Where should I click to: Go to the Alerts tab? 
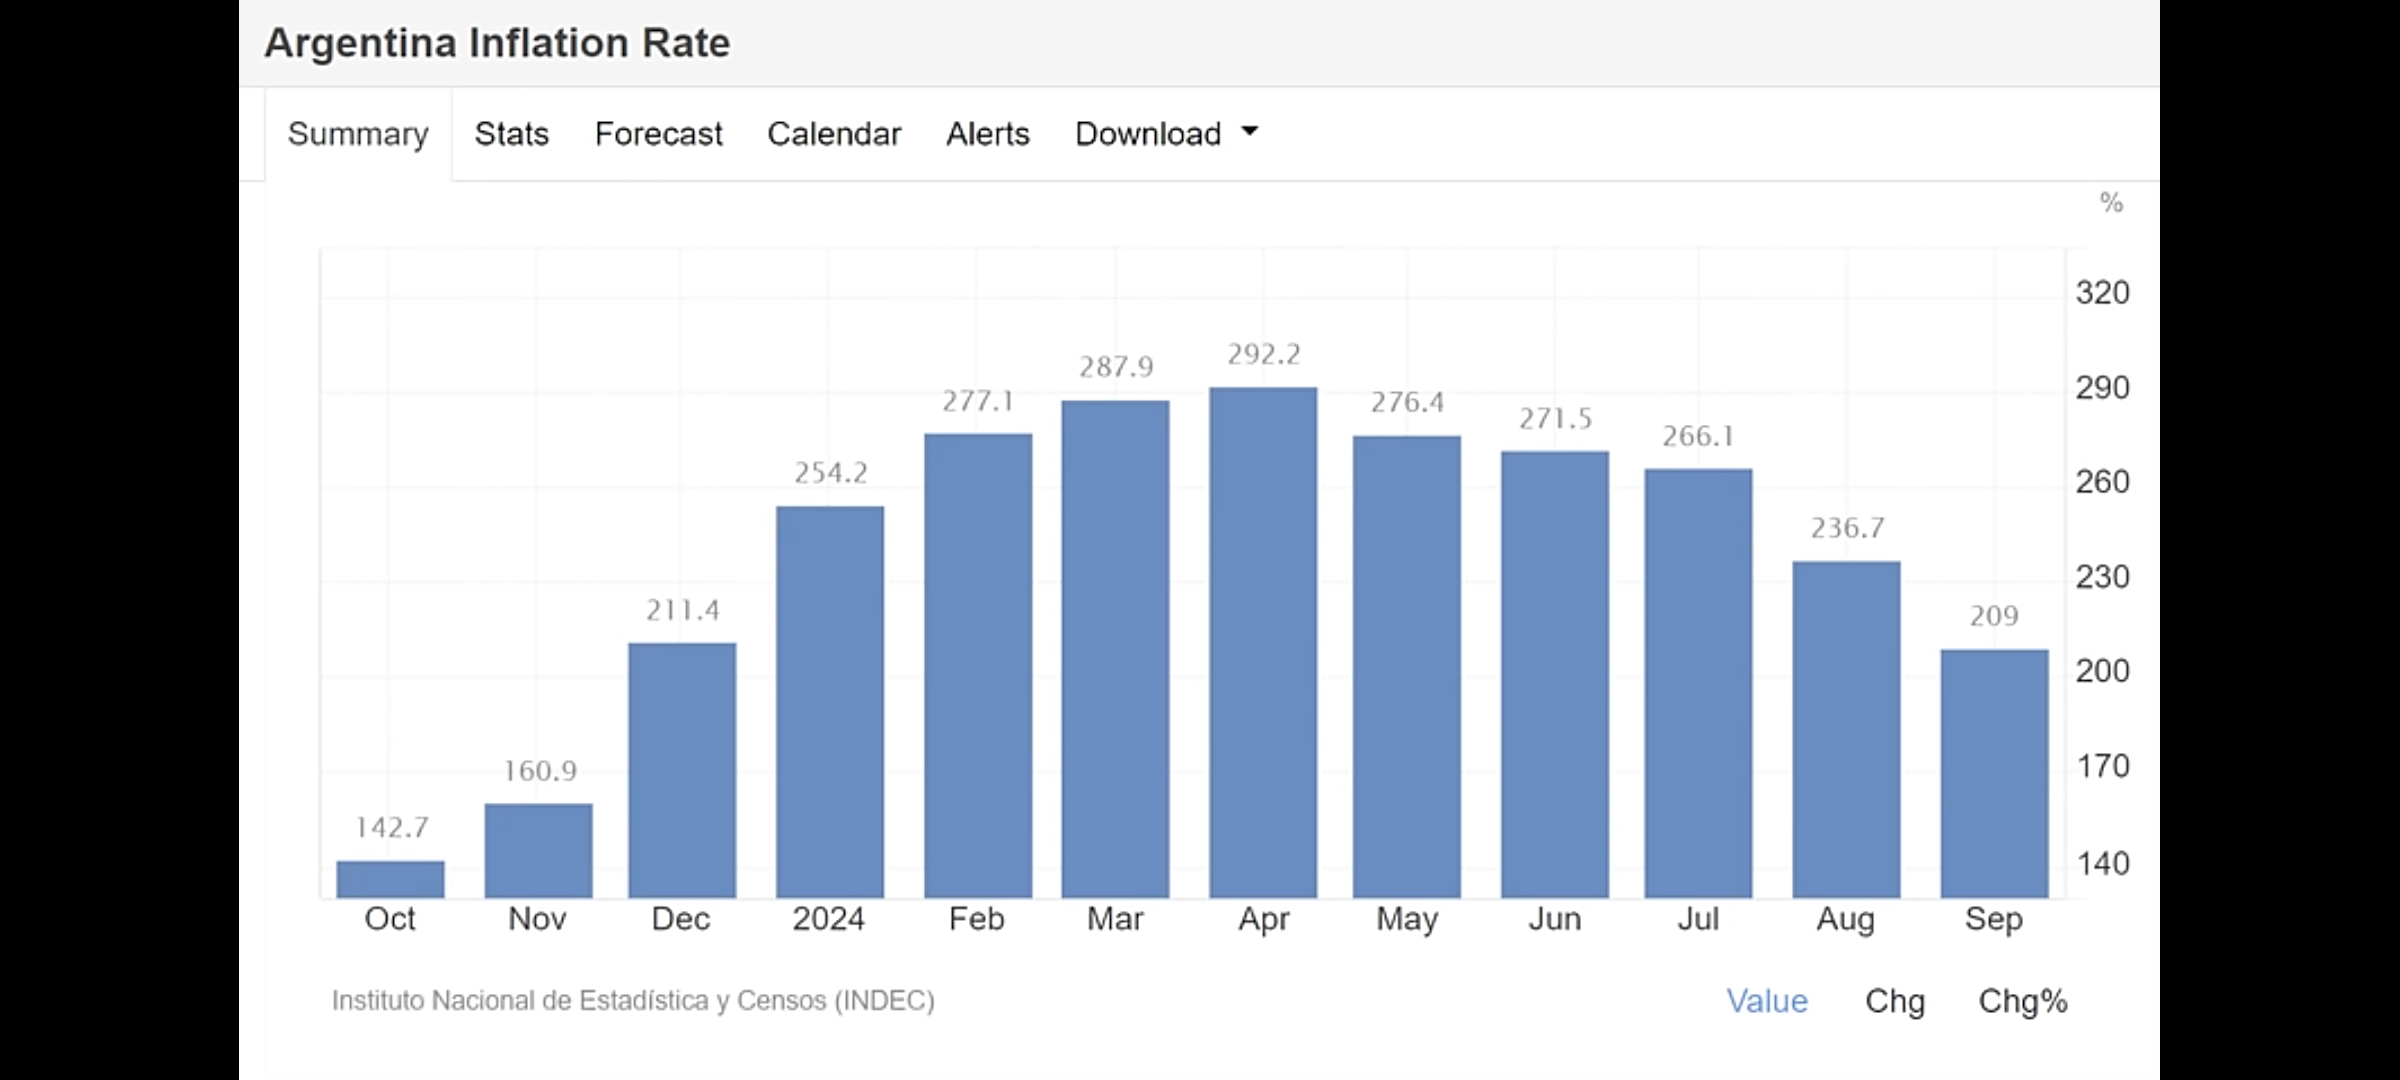click(x=987, y=134)
